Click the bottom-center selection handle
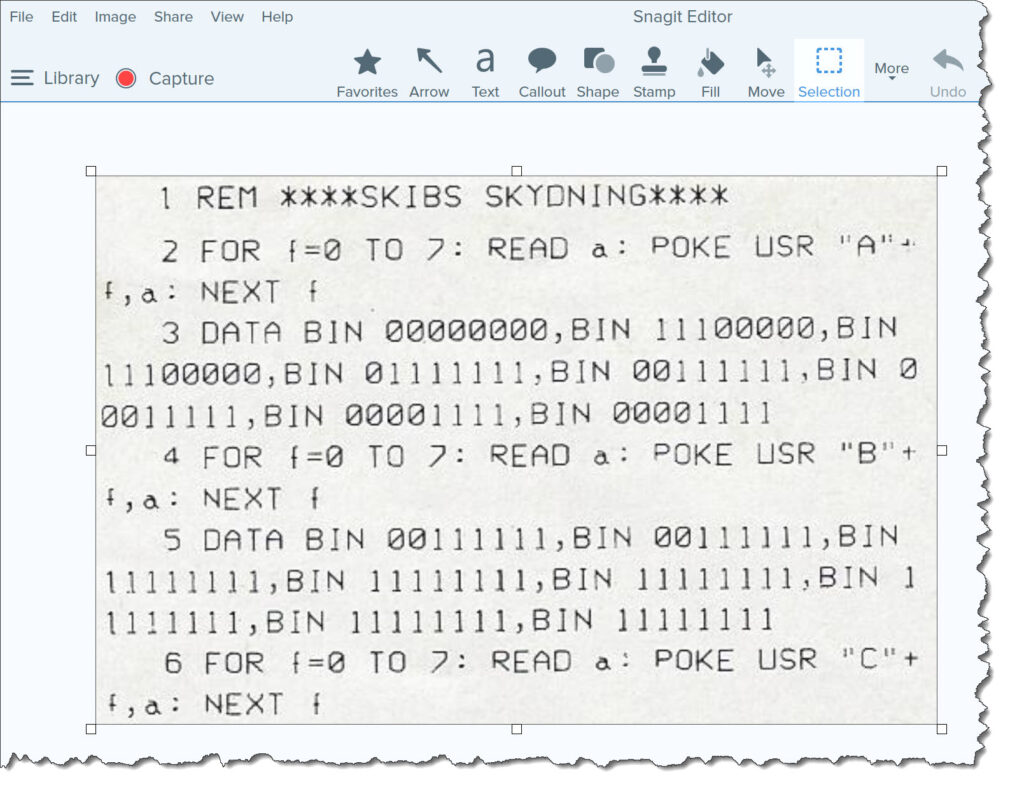The height and width of the screenshot is (801, 1024). click(x=517, y=729)
